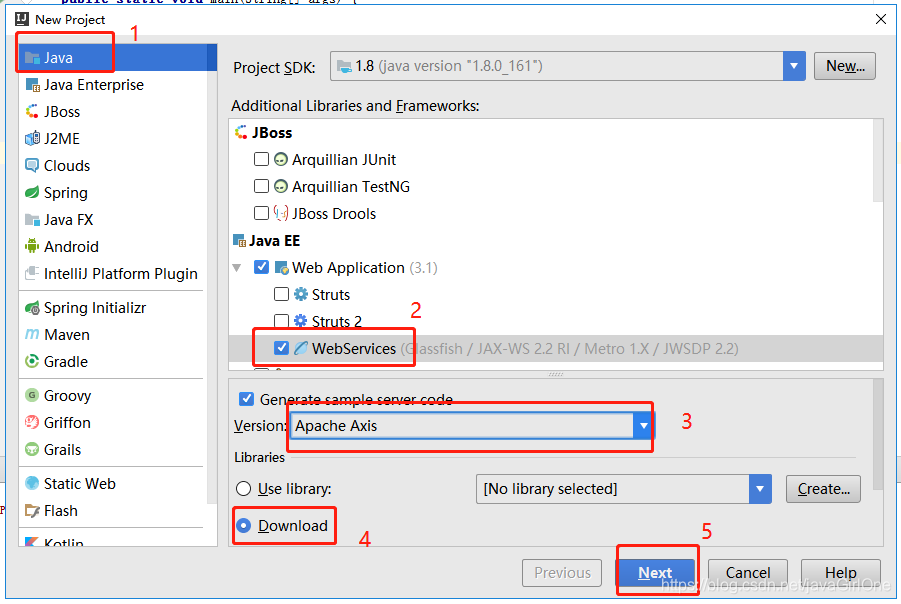This screenshot has height=604, width=901.
Task: Click the Arquillian TestNG framework icon
Action: click(280, 186)
